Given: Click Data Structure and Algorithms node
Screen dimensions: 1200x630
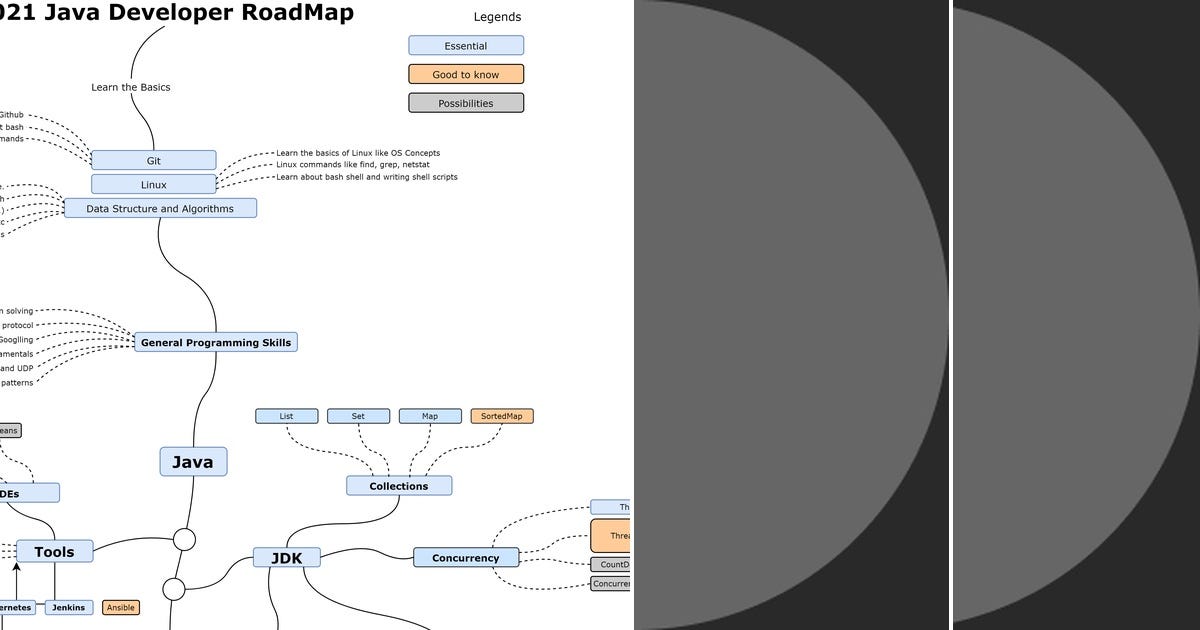Looking at the screenshot, I should click(x=161, y=208).
